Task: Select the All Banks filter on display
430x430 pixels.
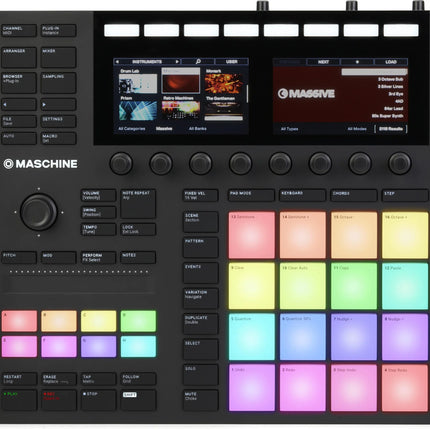Action: click(198, 129)
